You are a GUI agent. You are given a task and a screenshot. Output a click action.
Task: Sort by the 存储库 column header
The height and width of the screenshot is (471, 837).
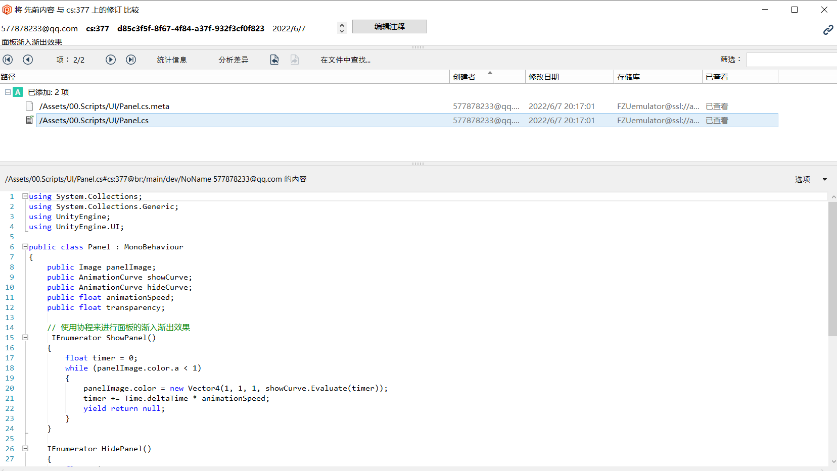[658, 77]
